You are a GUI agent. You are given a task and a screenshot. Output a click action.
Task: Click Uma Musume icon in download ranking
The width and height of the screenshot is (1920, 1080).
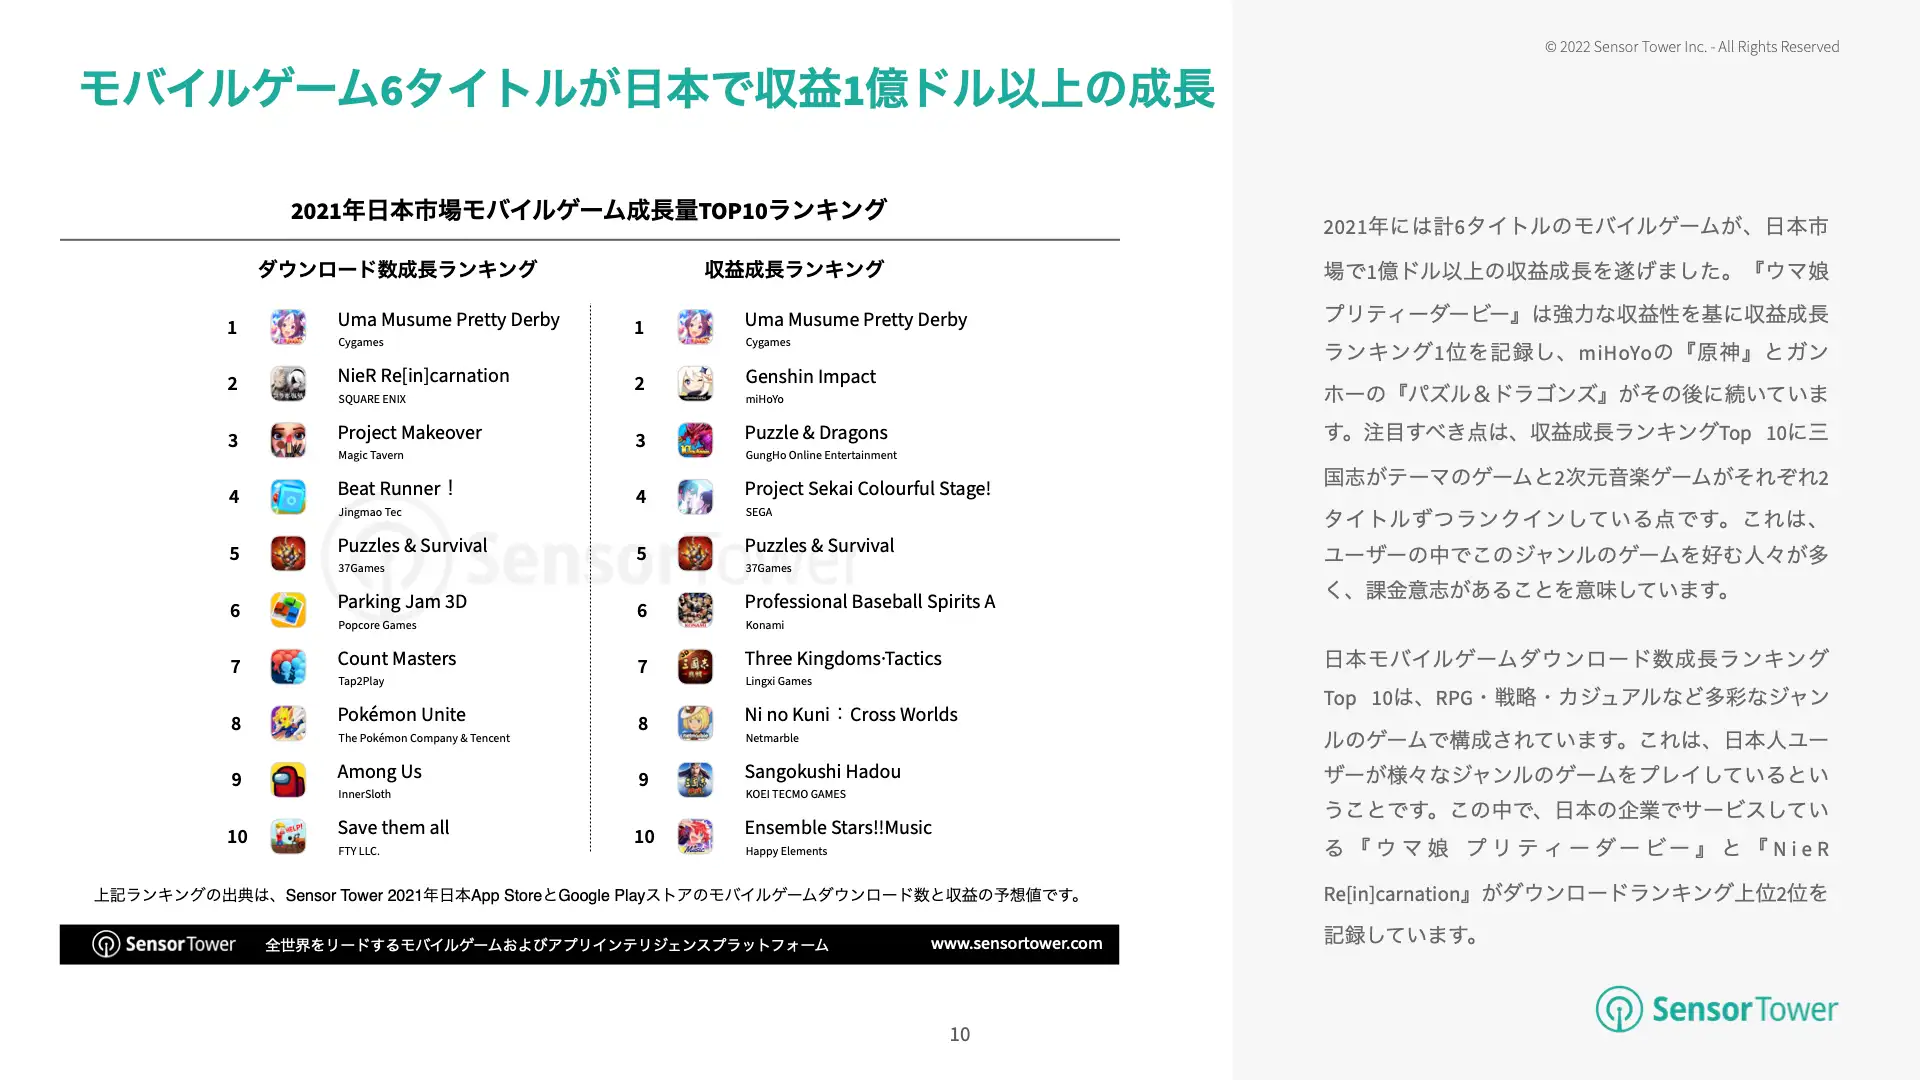(288, 327)
